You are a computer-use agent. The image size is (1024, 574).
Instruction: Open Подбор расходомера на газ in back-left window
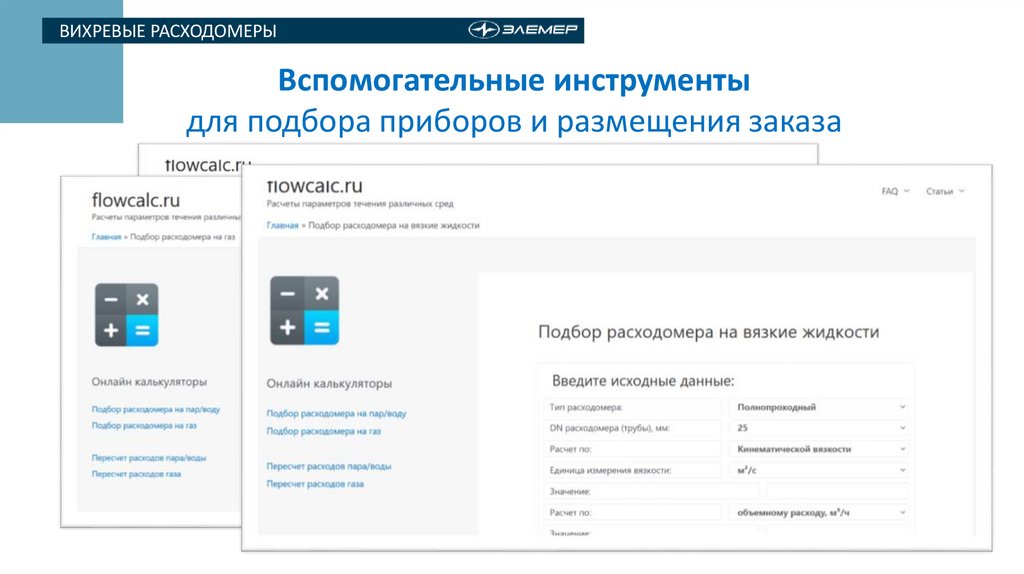(144, 425)
